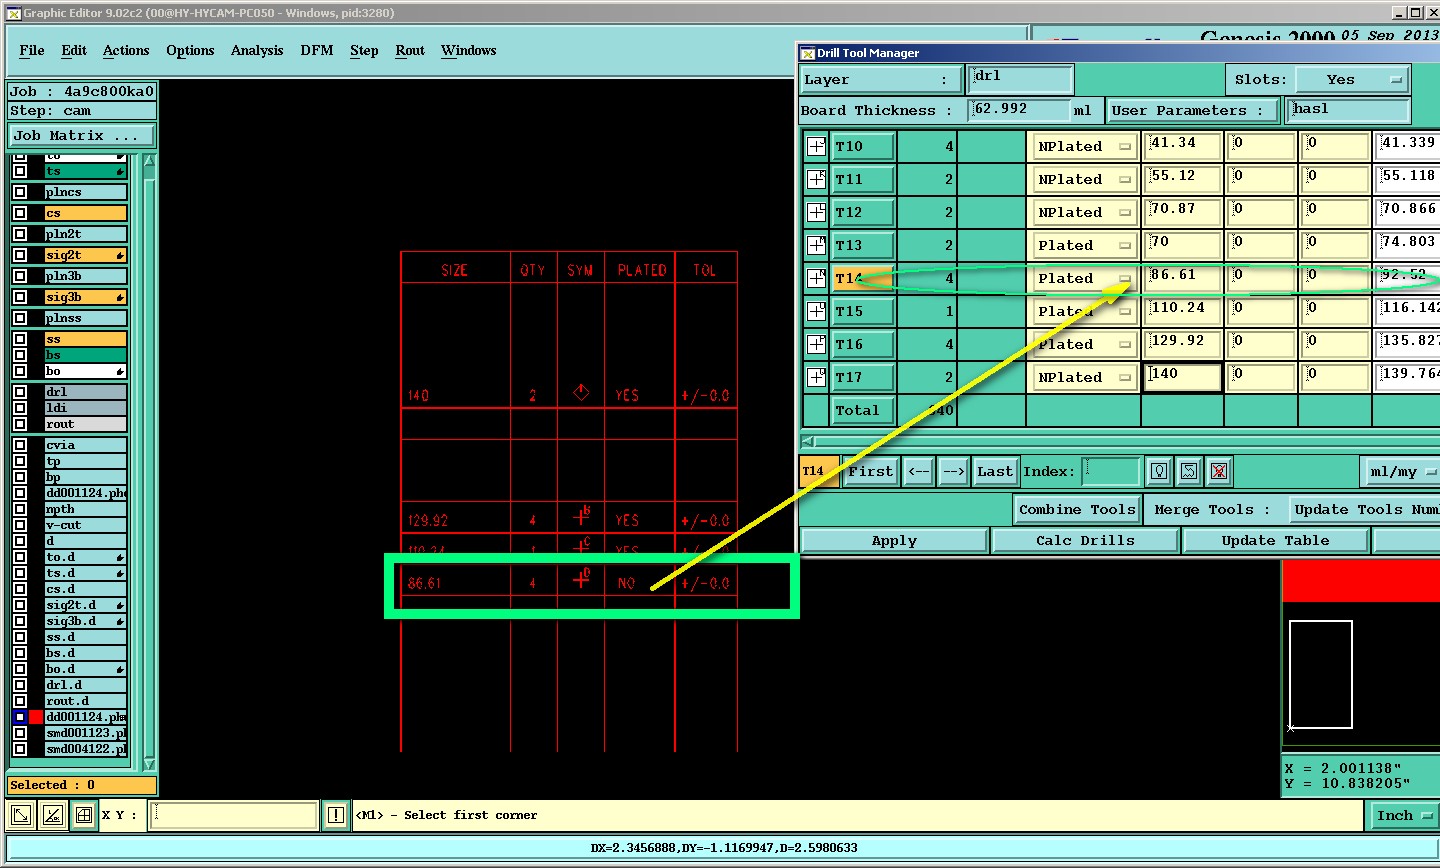
Task: Click the Calc Drills button
Action: click(x=1085, y=540)
